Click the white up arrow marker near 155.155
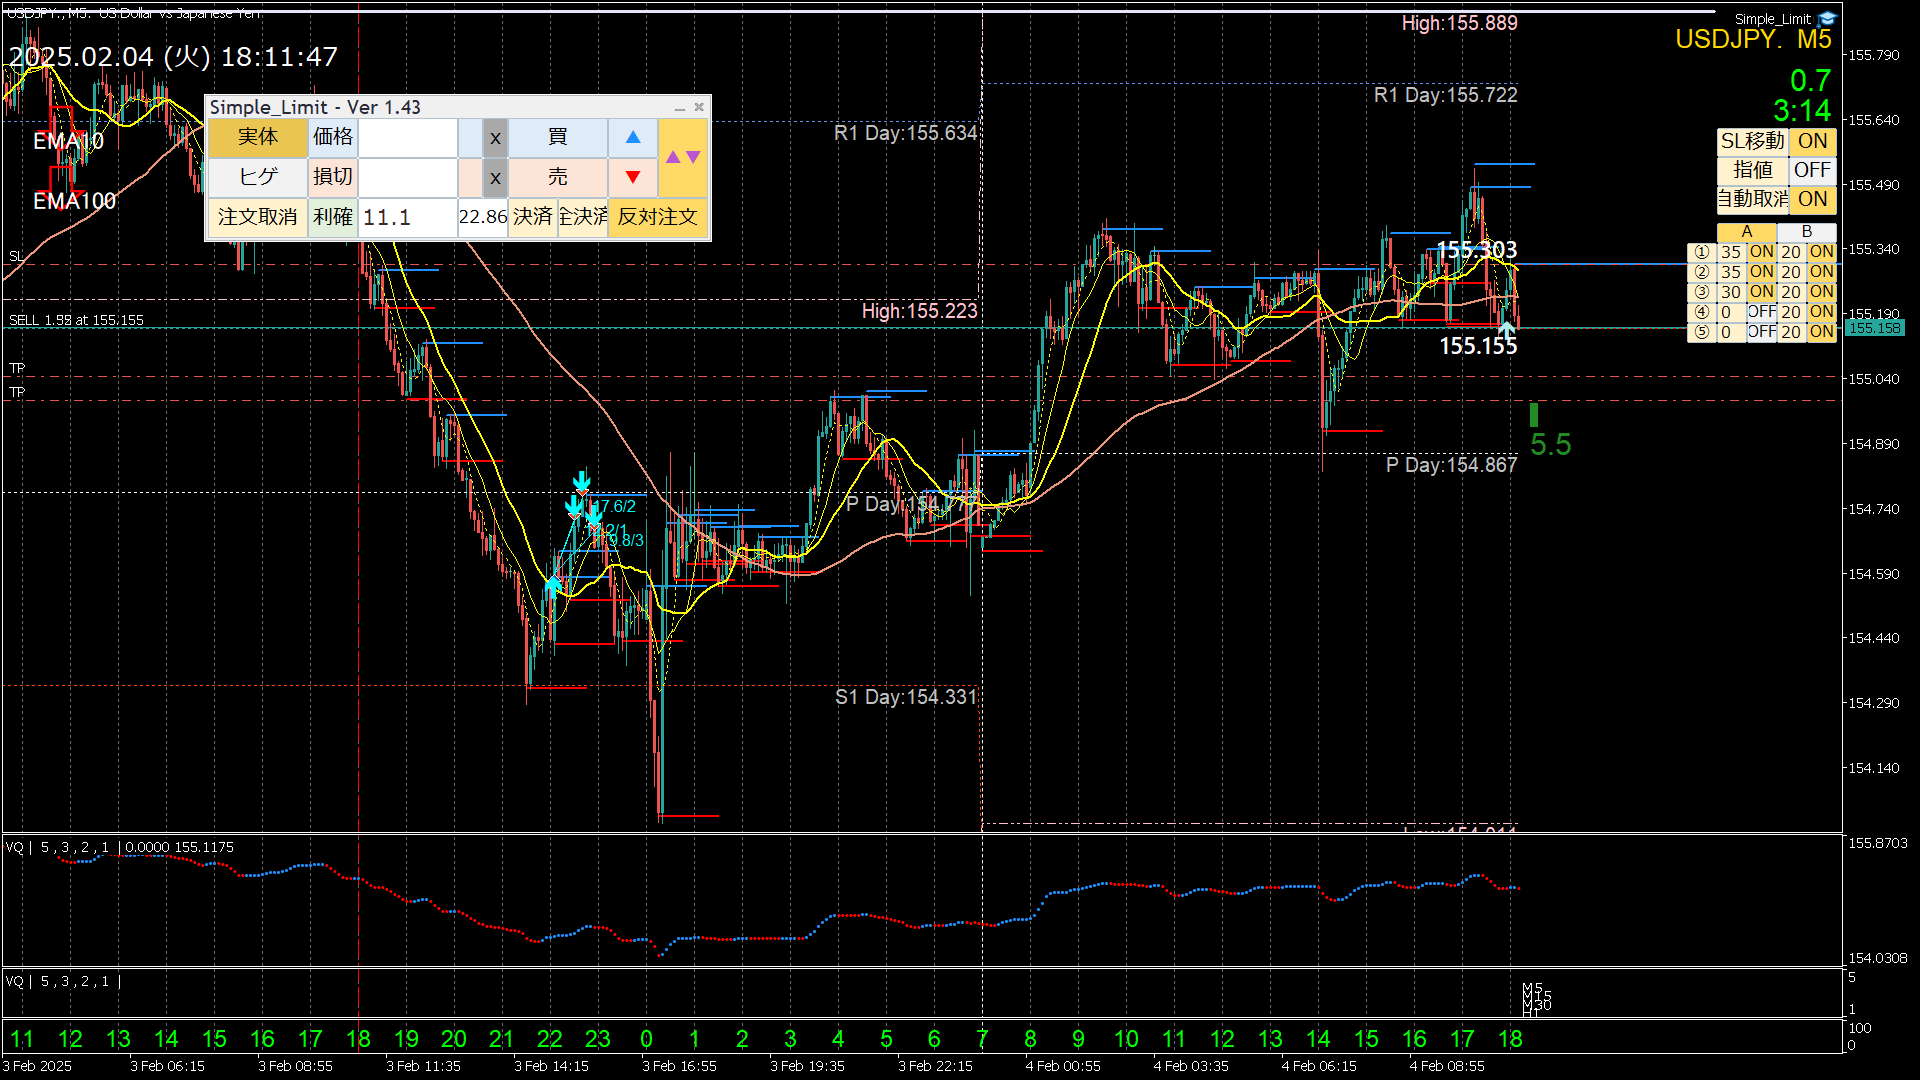 (1507, 328)
